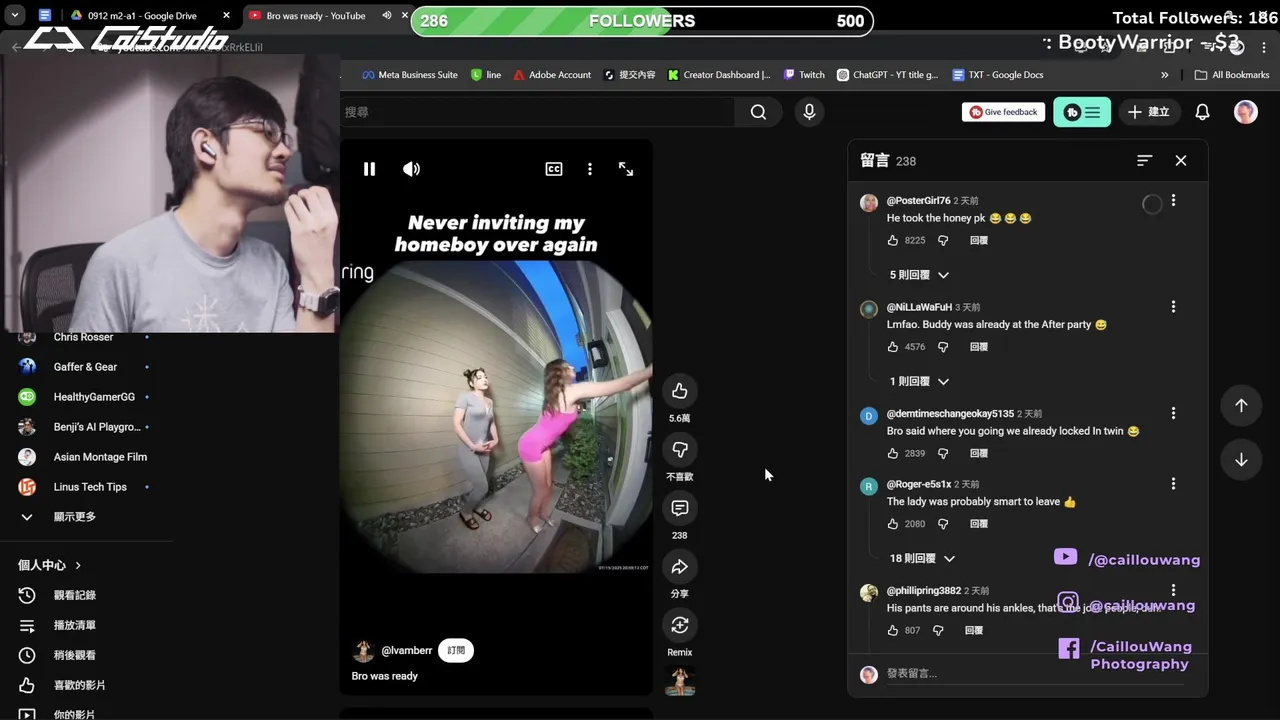Open the All Bookmarks folder

click(1232, 75)
